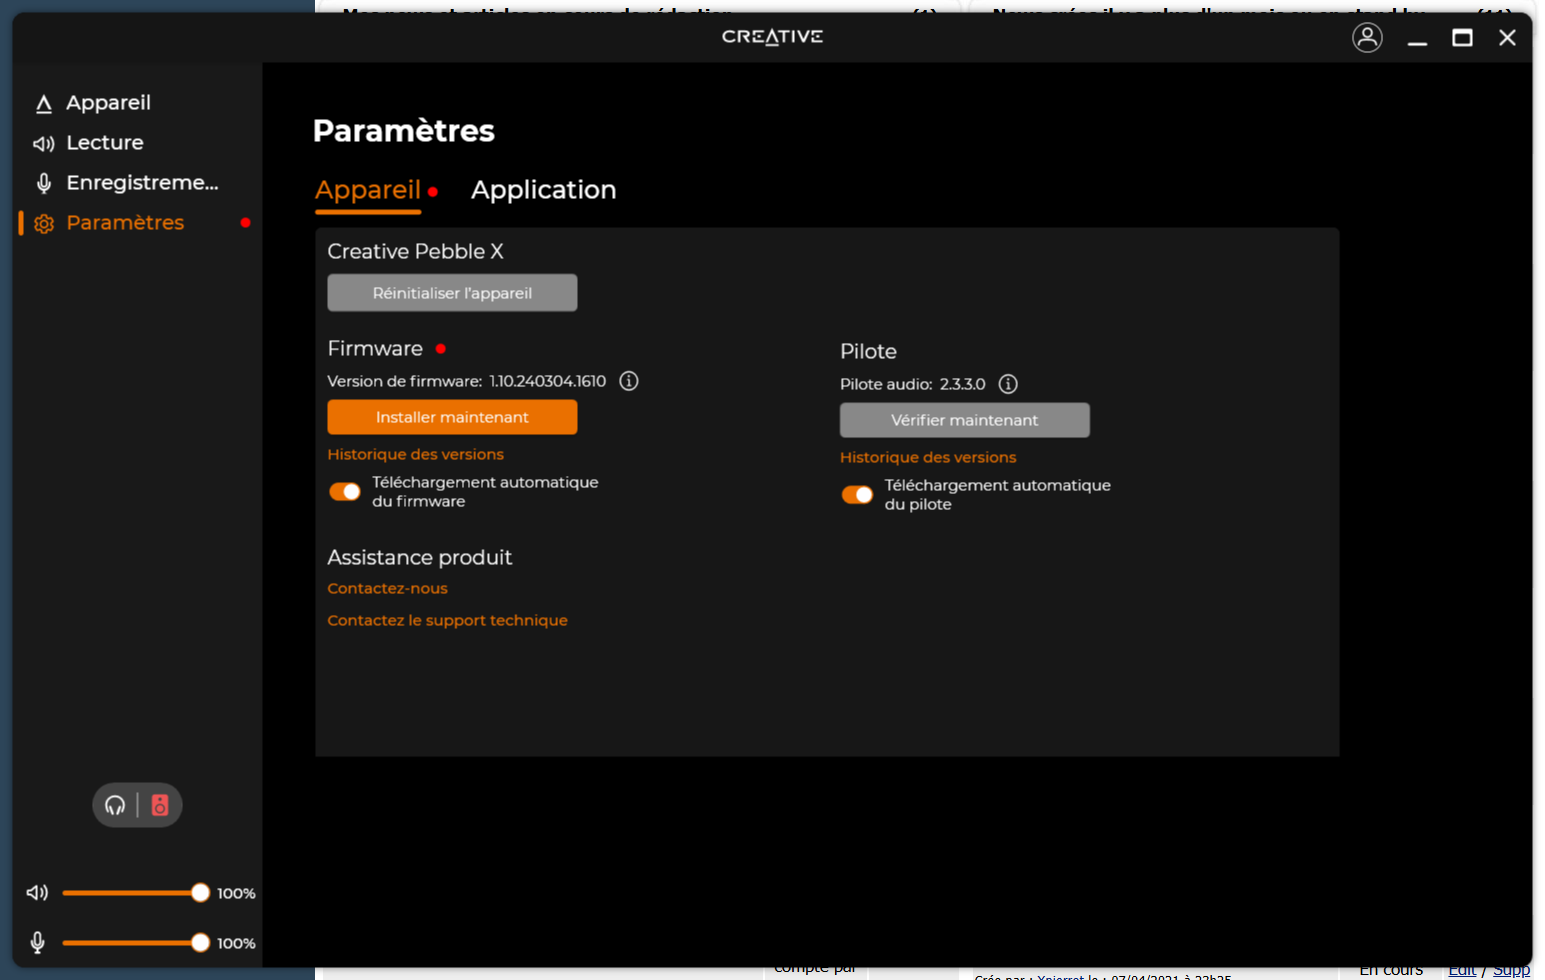1545x980 pixels.
Task: Click Edit link in background browser window
Action: click(1462, 971)
